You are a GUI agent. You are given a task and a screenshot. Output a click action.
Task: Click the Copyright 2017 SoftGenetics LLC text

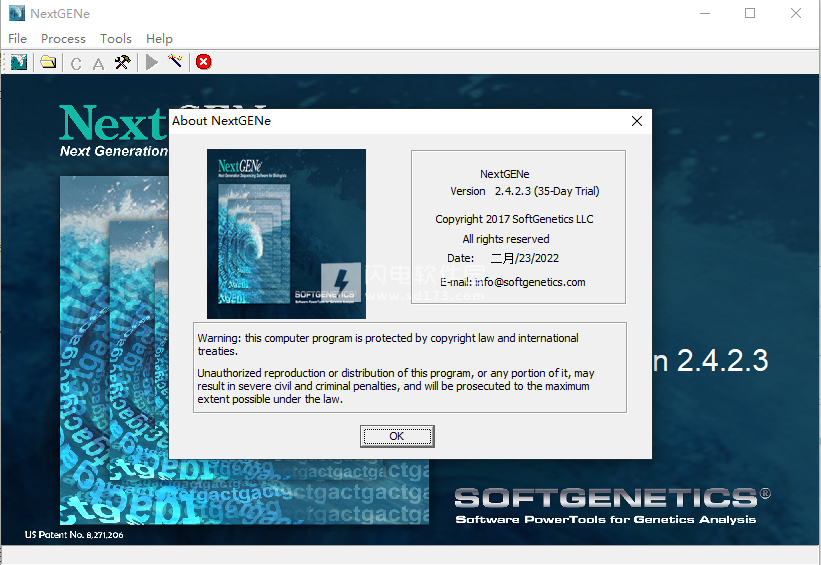click(x=514, y=219)
